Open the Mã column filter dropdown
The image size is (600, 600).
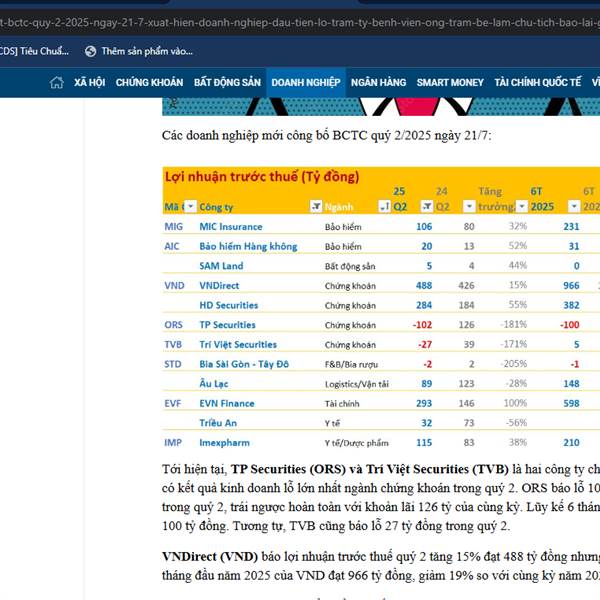click(190, 207)
